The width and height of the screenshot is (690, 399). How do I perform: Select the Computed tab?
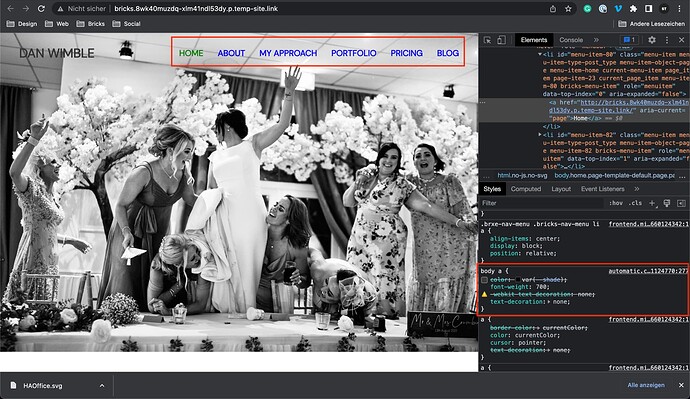point(526,189)
